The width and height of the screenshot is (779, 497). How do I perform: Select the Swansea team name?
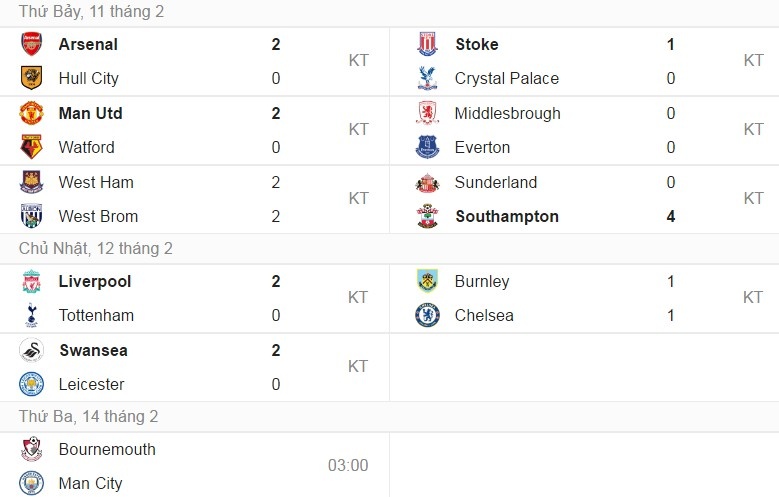tap(93, 351)
